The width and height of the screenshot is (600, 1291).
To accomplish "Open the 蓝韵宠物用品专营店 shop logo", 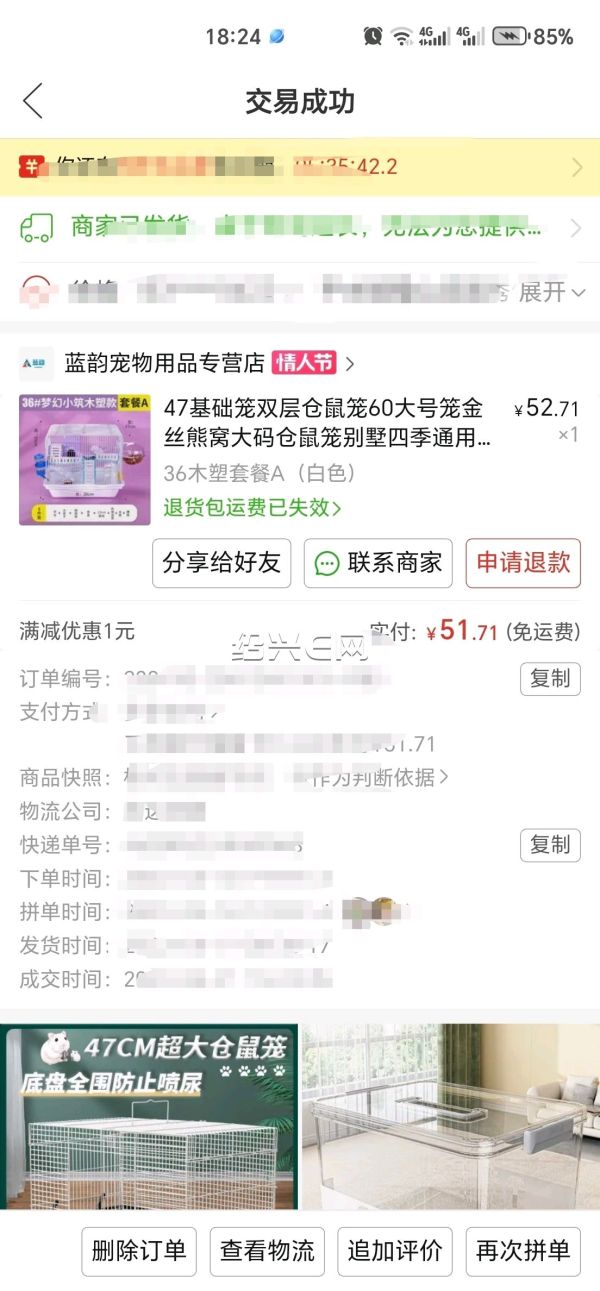I will coord(37,362).
